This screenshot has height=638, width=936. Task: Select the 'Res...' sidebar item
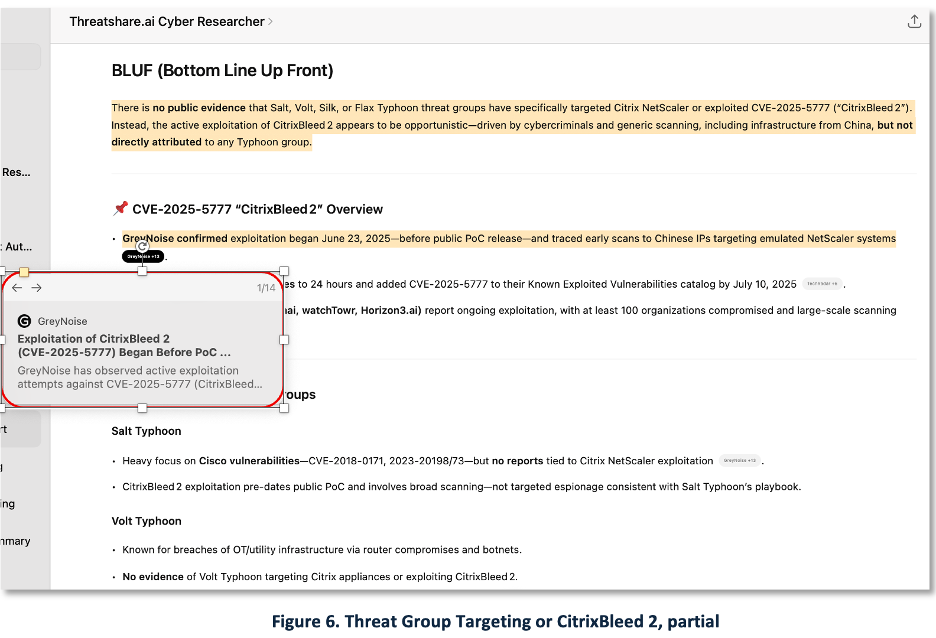click(x=16, y=172)
